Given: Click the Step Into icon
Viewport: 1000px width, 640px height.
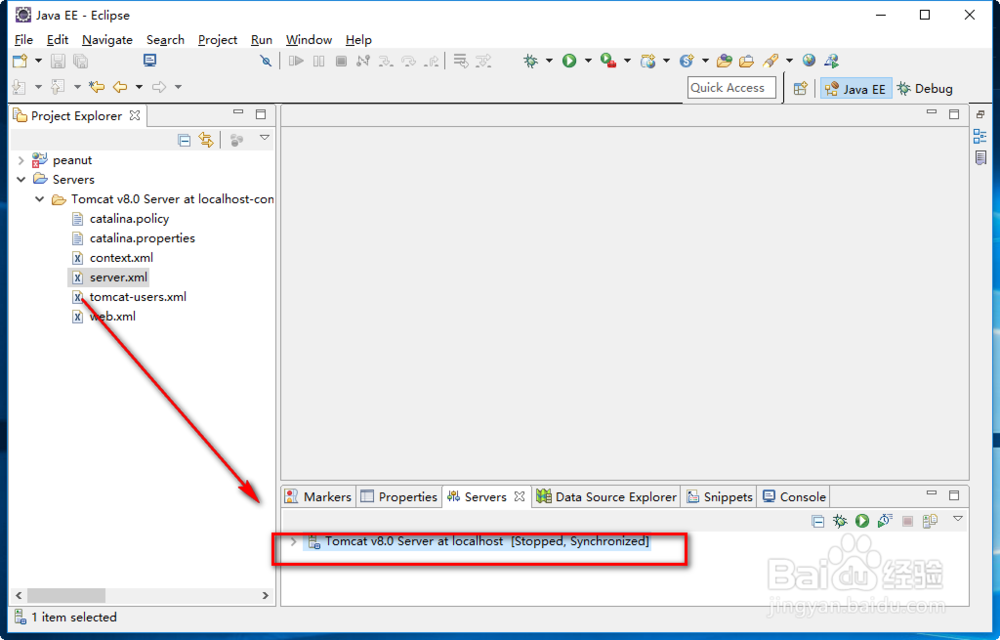Looking at the screenshot, I should 386,61.
